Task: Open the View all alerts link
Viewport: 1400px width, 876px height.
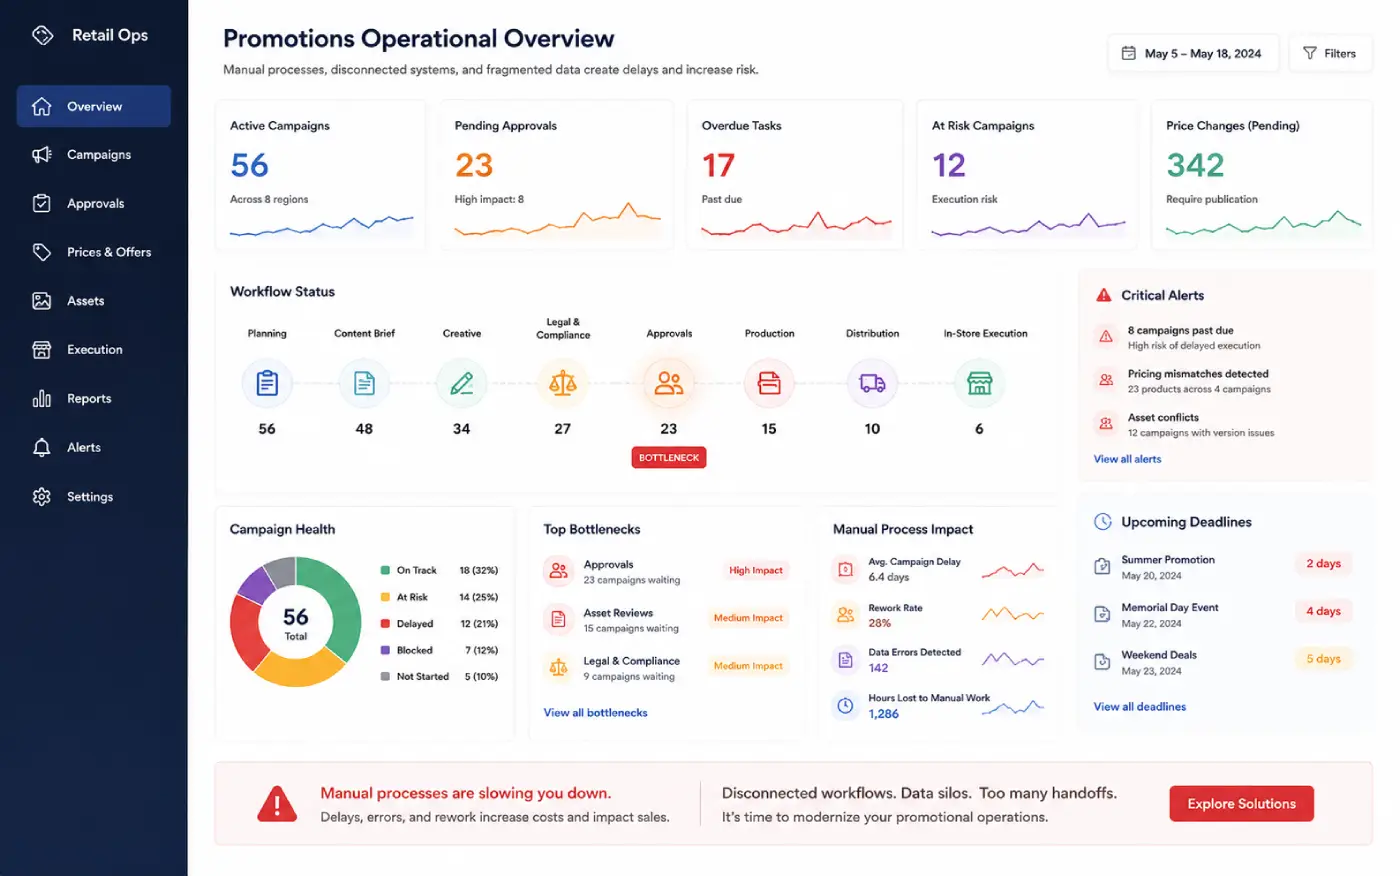Action: tap(1127, 459)
